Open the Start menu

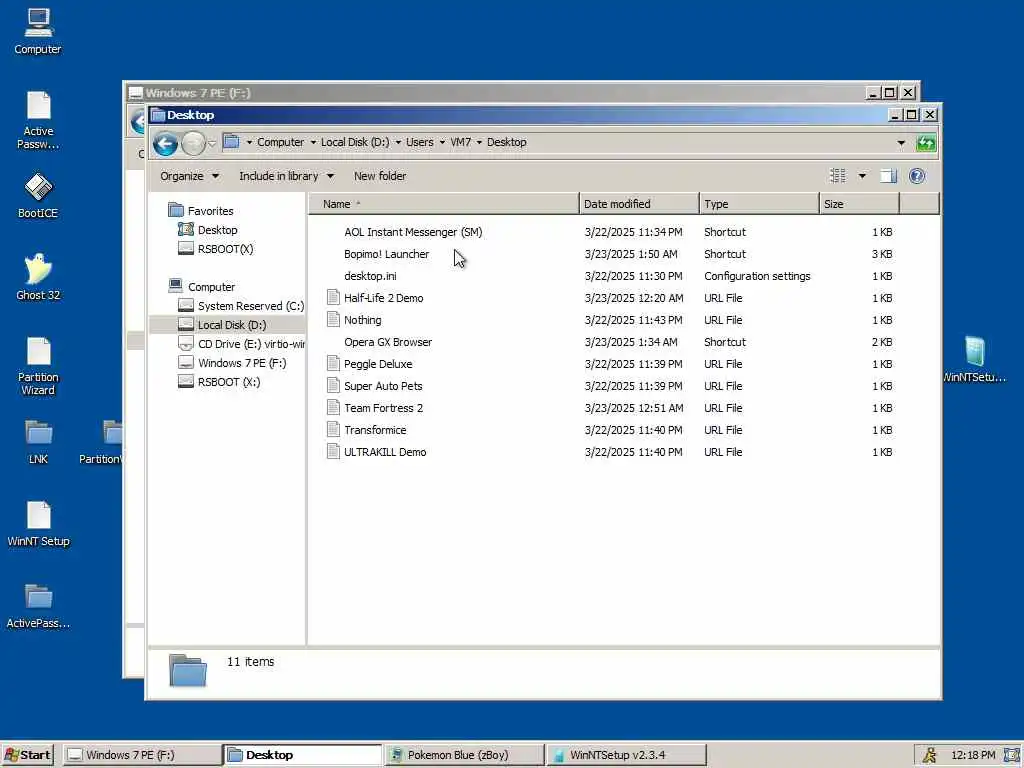(x=27, y=755)
